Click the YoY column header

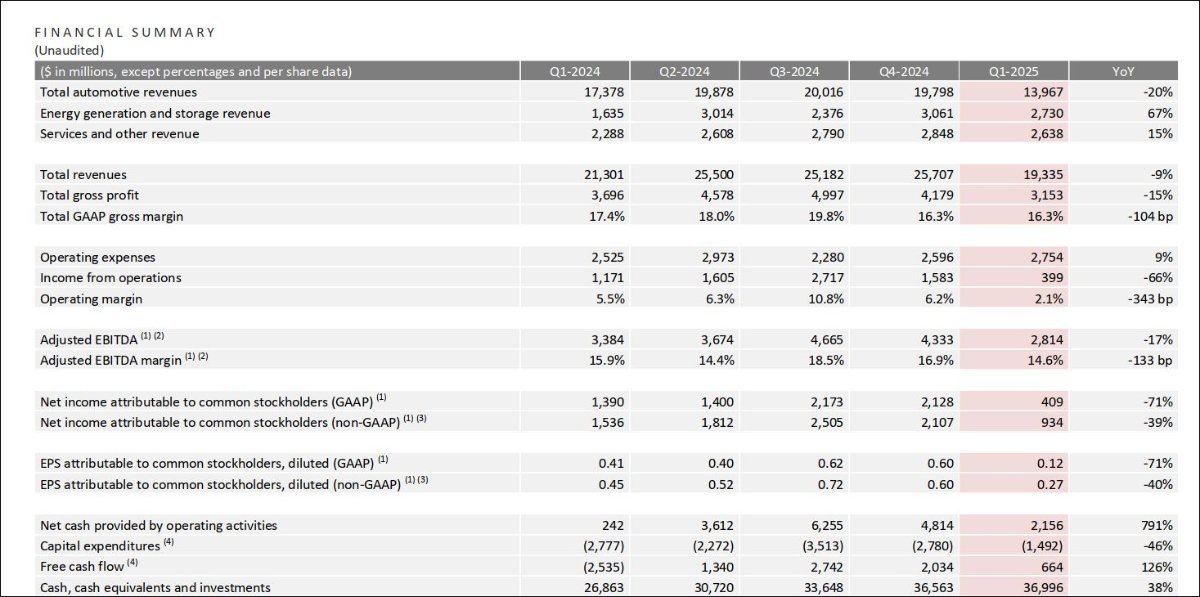point(1123,71)
